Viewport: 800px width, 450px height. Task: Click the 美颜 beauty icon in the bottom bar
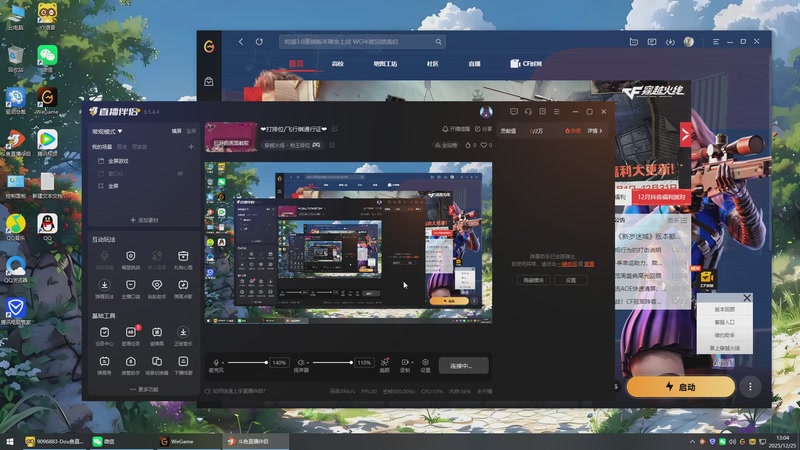pyautogui.click(x=385, y=362)
